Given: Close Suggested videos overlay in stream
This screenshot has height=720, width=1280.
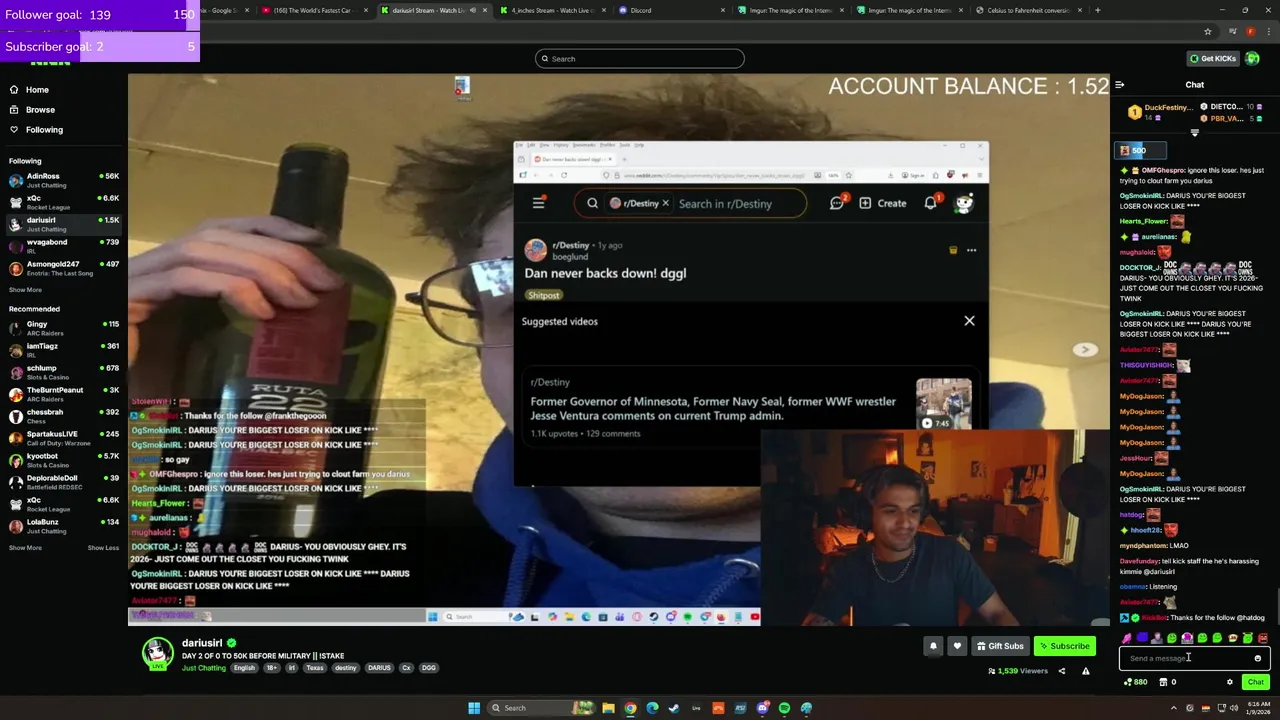Looking at the screenshot, I should 969,321.
